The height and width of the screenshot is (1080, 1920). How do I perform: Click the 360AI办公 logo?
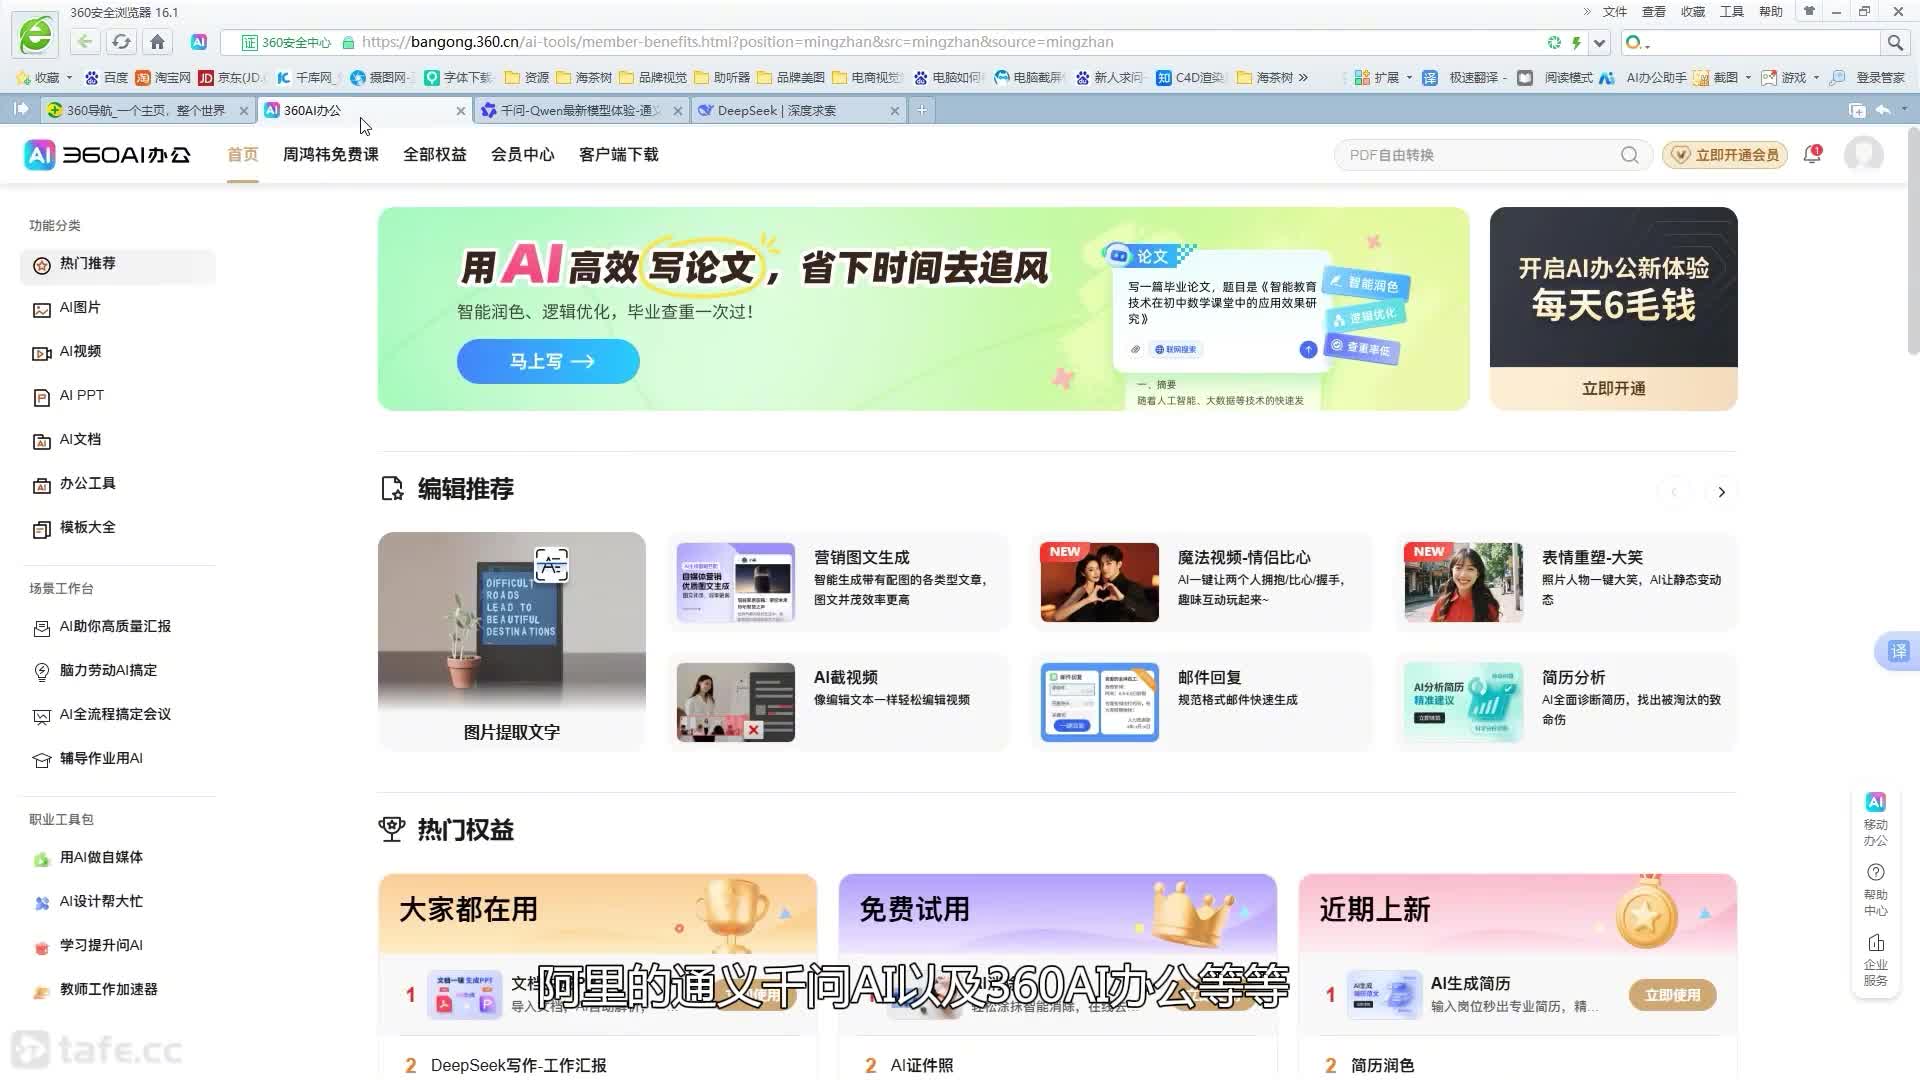point(107,155)
